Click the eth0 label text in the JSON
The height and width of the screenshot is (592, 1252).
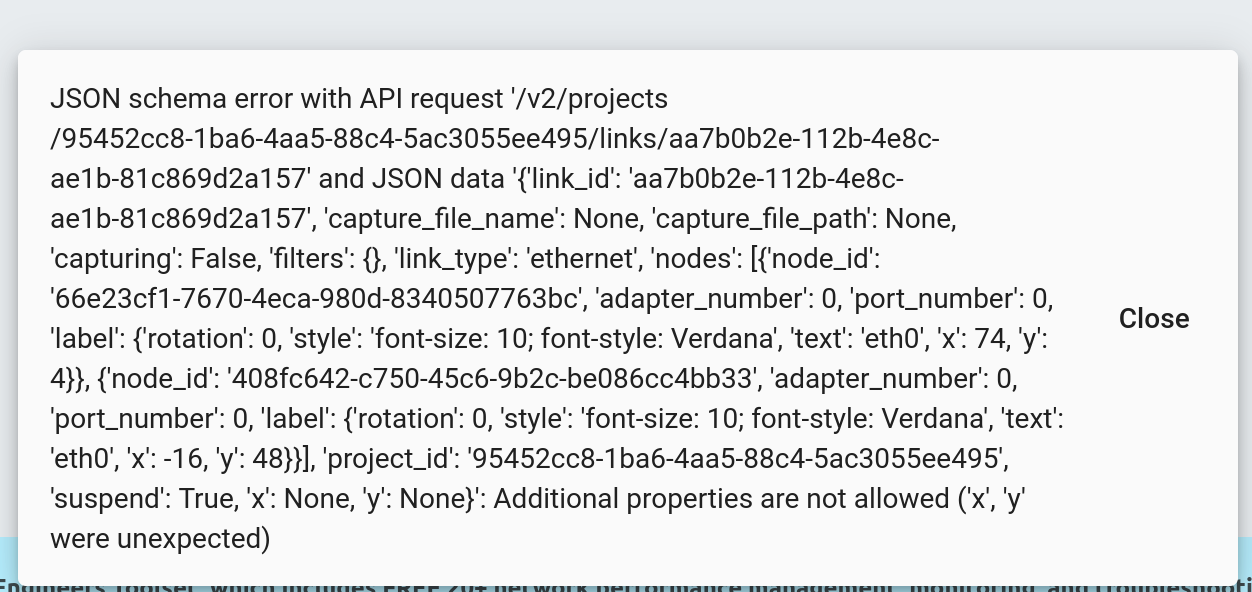tap(890, 338)
